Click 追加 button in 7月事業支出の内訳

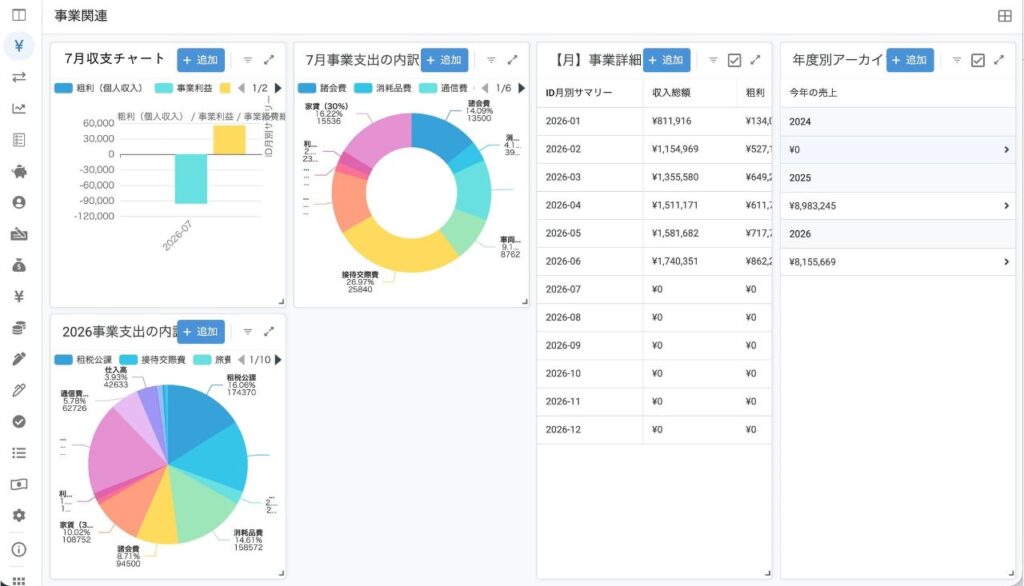[444, 60]
